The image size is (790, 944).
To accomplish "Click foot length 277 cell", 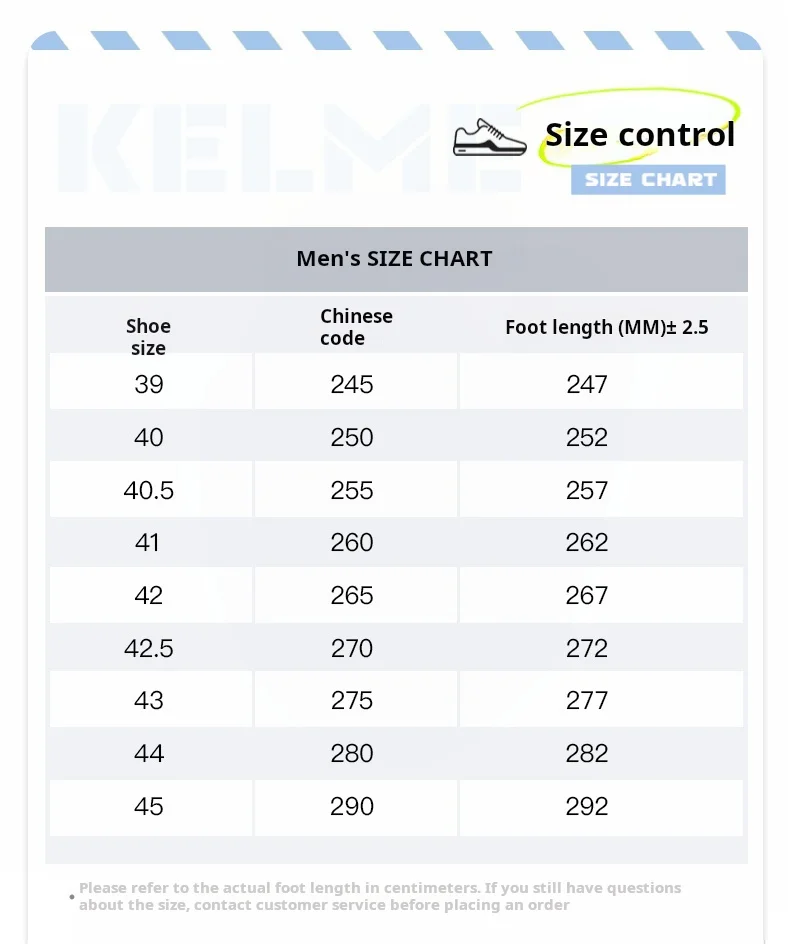I will pos(587,700).
